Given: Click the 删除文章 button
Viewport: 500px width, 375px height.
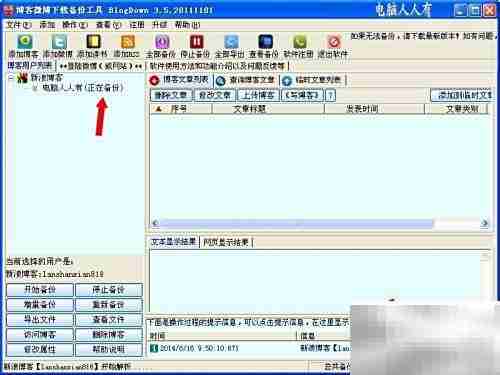Looking at the screenshot, I should (x=171, y=95).
